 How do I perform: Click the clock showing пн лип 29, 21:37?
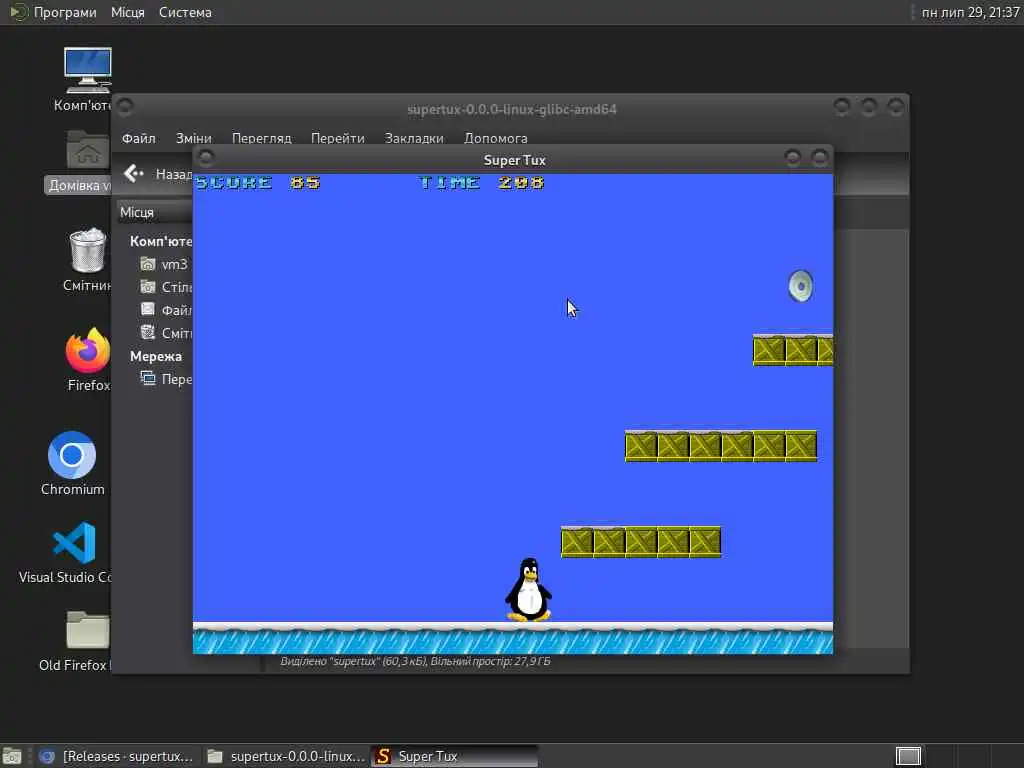pyautogui.click(x=970, y=12)
